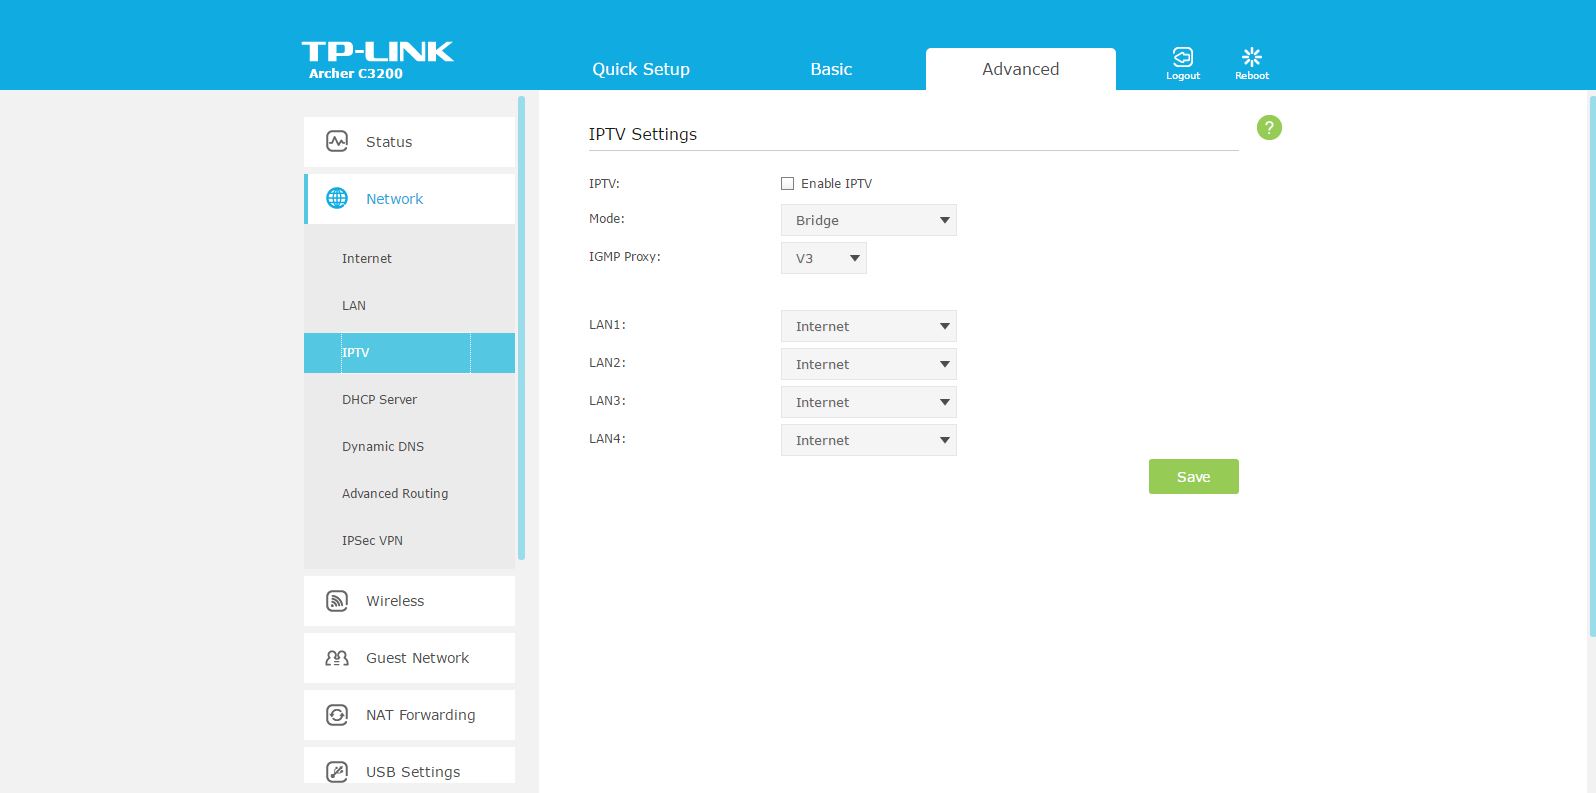This screenshot has height=793, width=1596.
Task: Open the LAN4 dropdown
Action: click(868, 440)
